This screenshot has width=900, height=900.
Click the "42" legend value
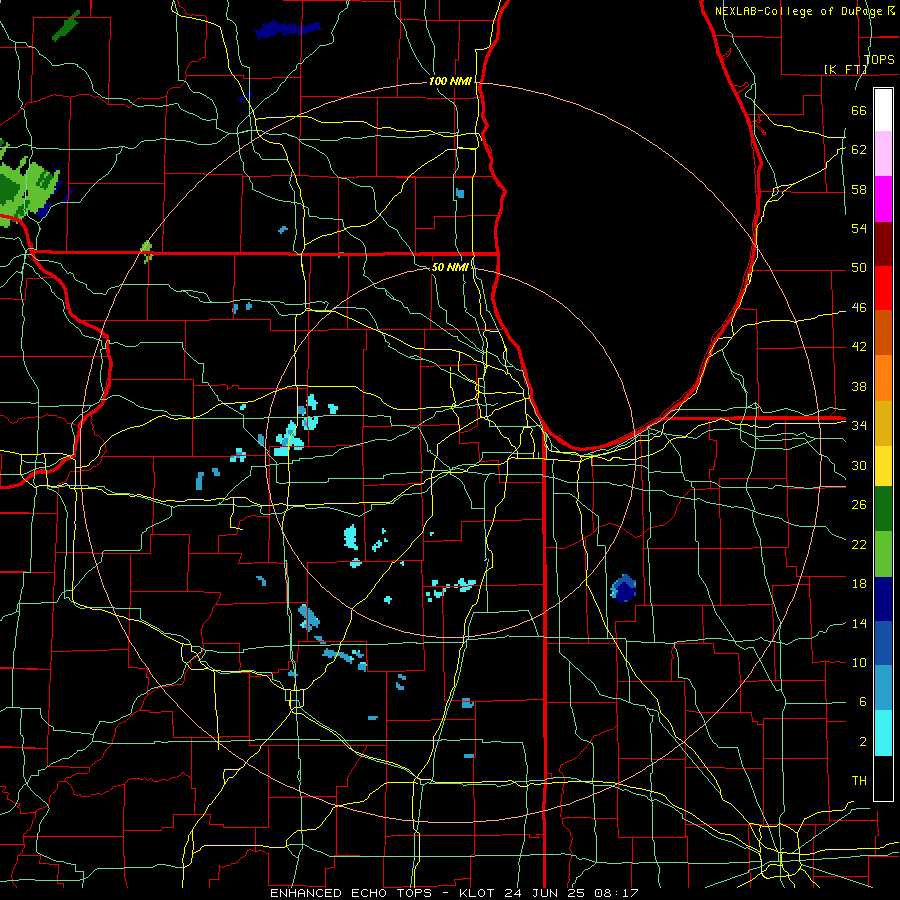[x=859, y=347]
